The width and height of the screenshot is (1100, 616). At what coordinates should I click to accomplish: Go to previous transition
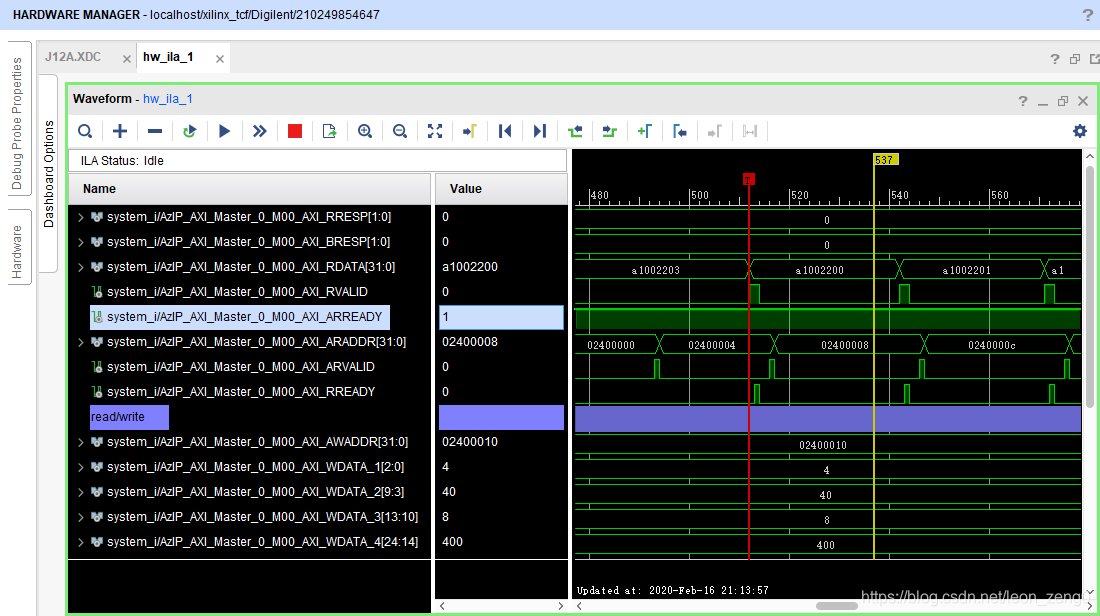pyautogui.click(x=575, y=131)
